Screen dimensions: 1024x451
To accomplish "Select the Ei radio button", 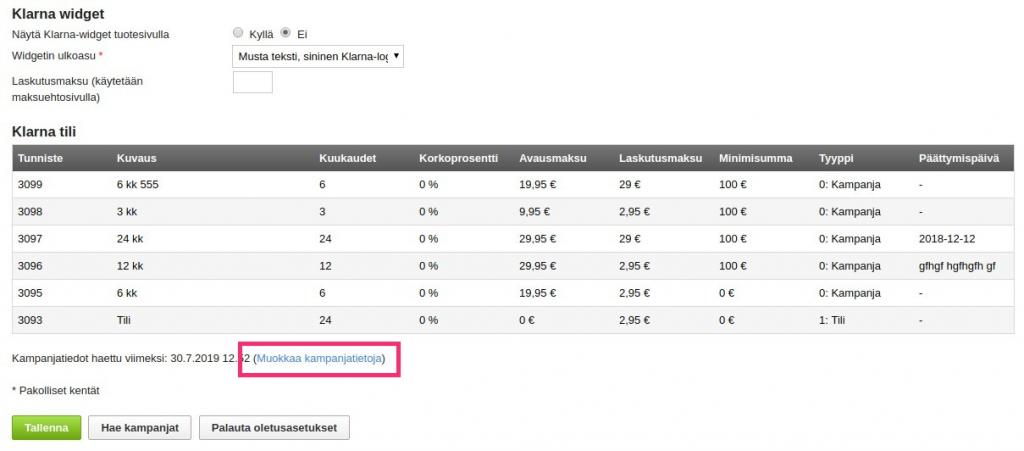I will [285, 33].
